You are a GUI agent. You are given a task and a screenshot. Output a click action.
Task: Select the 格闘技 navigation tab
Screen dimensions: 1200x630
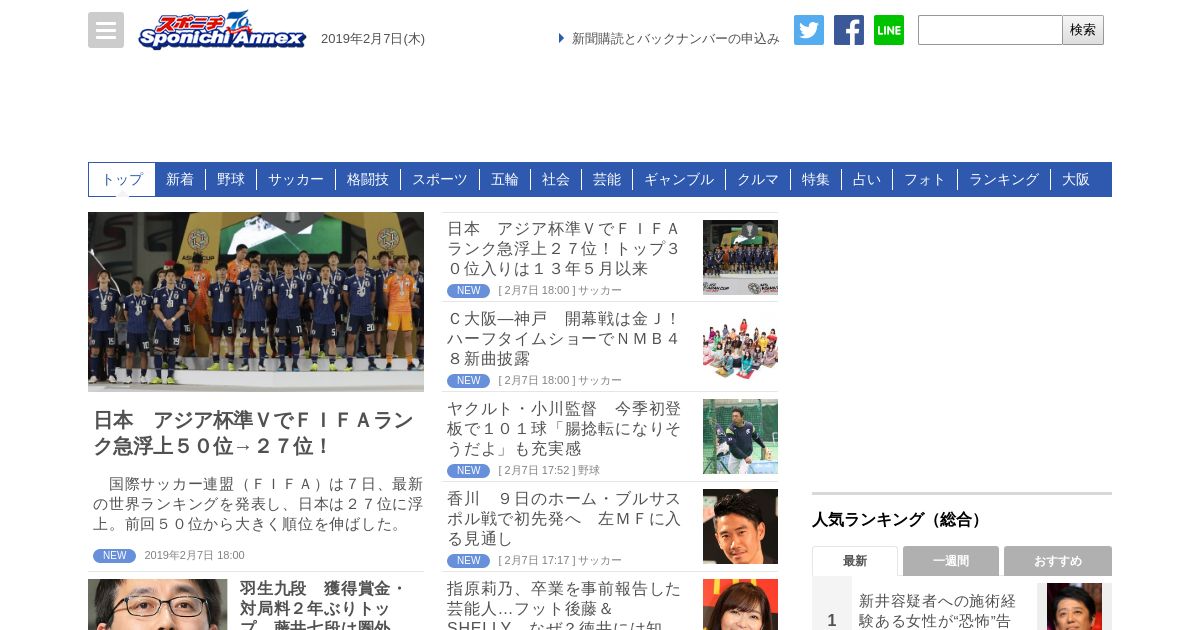pos(368,179)
